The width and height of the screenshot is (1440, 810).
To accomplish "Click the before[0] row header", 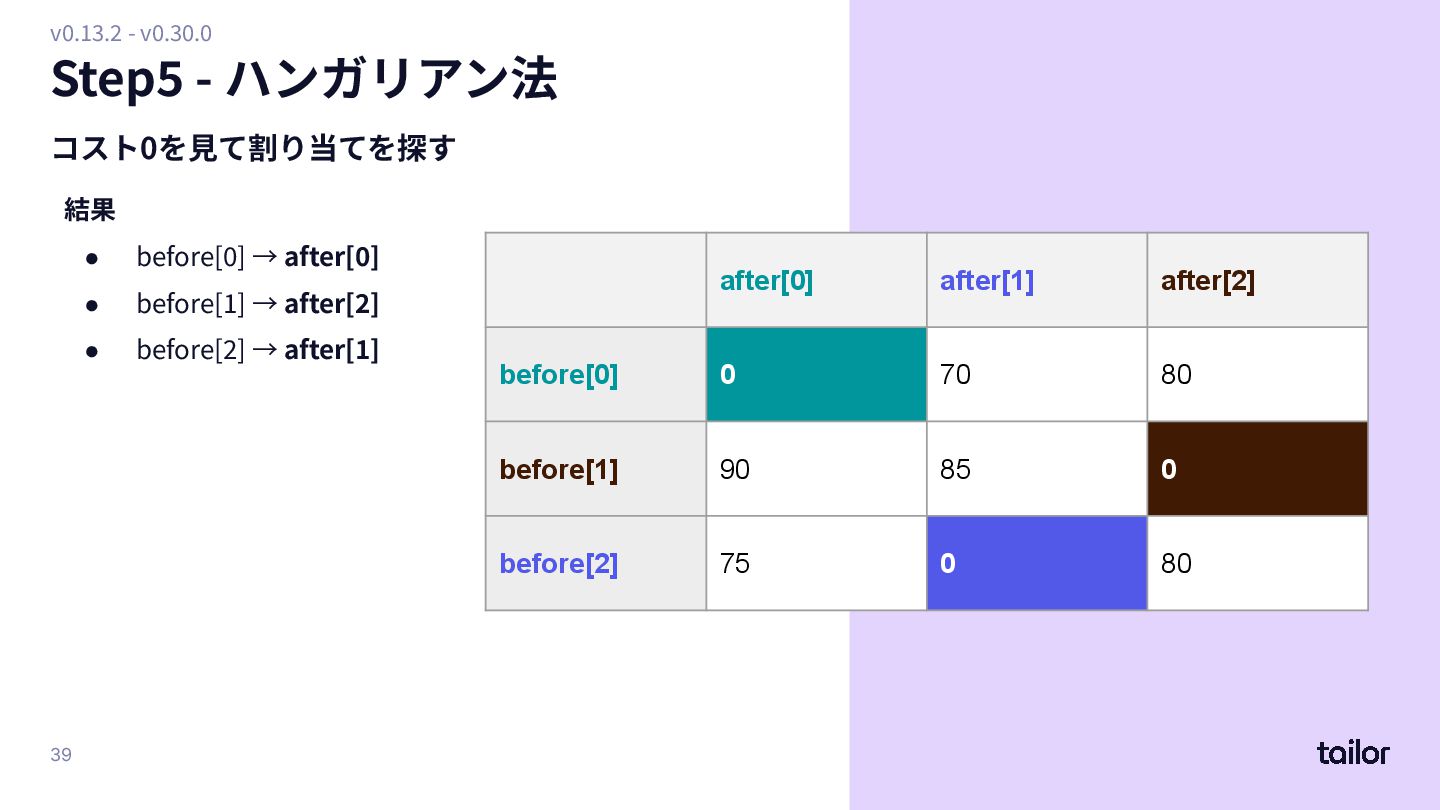I will coord(596,375).
